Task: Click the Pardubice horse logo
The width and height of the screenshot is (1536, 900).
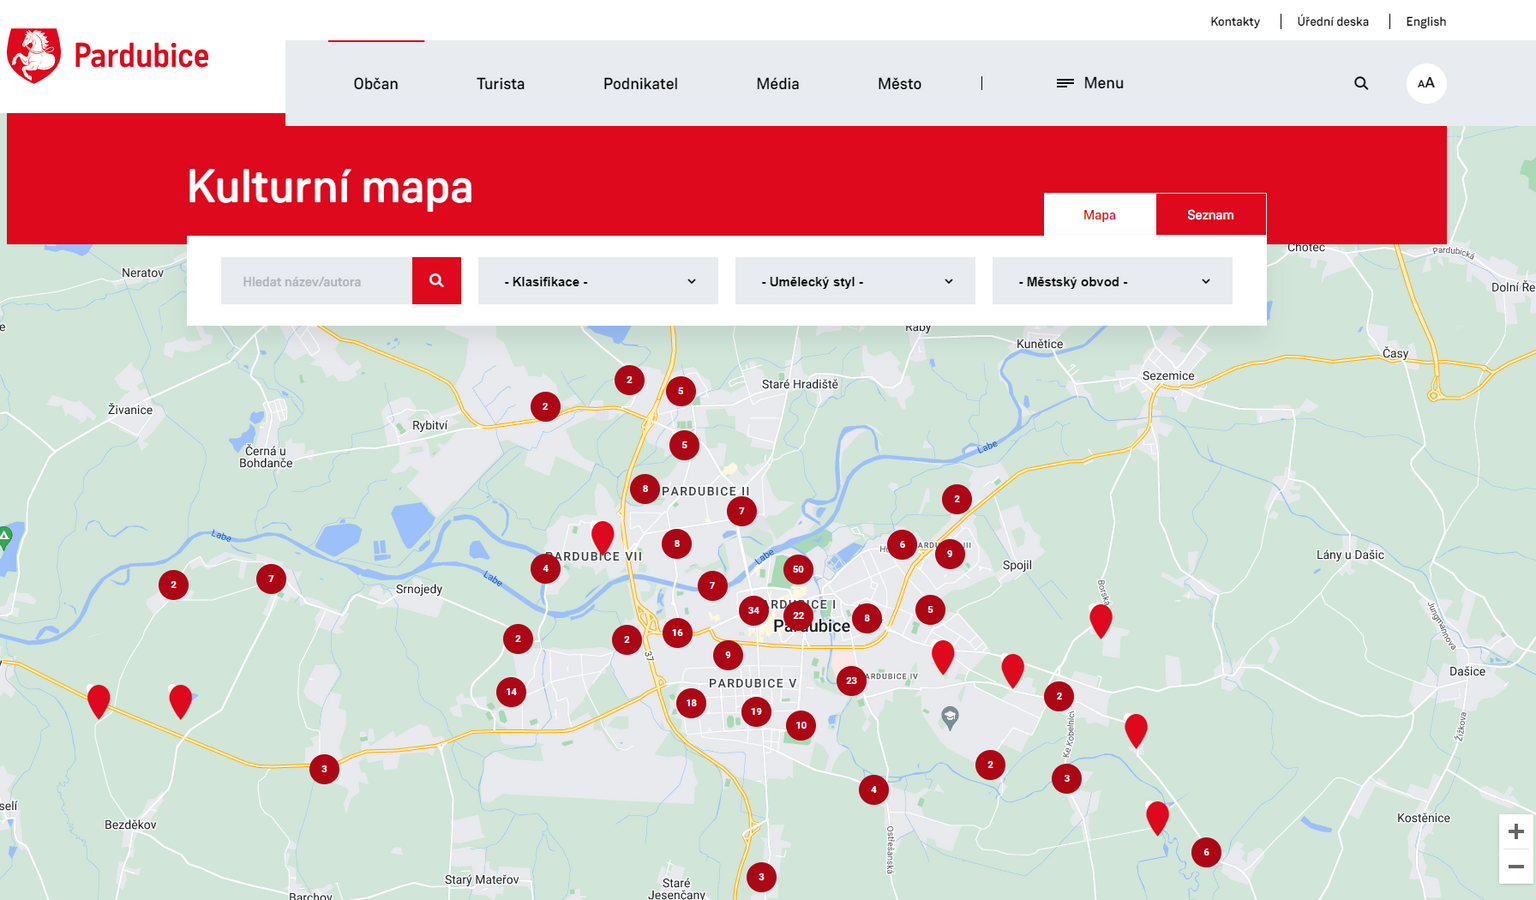Action: pyautogui.click(x=34, y=56)
